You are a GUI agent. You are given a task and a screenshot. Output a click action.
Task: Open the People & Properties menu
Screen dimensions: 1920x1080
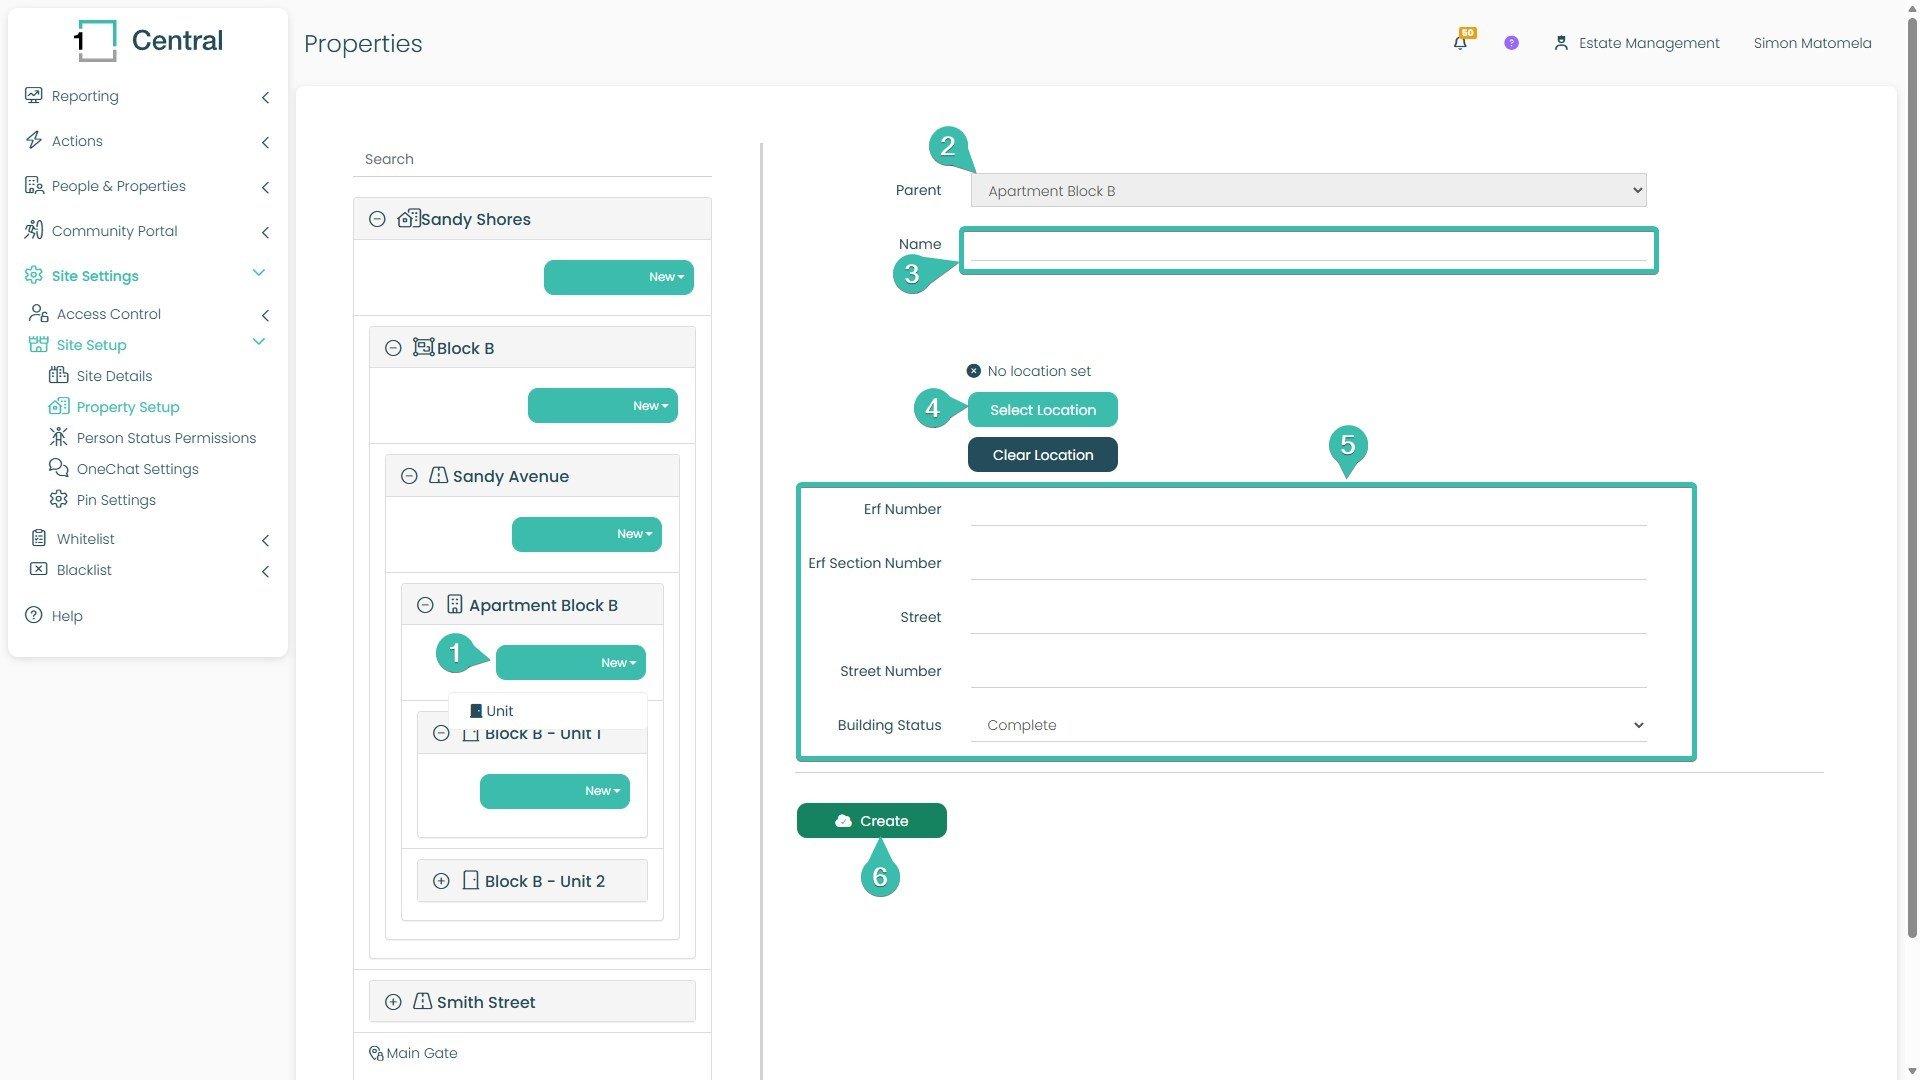147,186
